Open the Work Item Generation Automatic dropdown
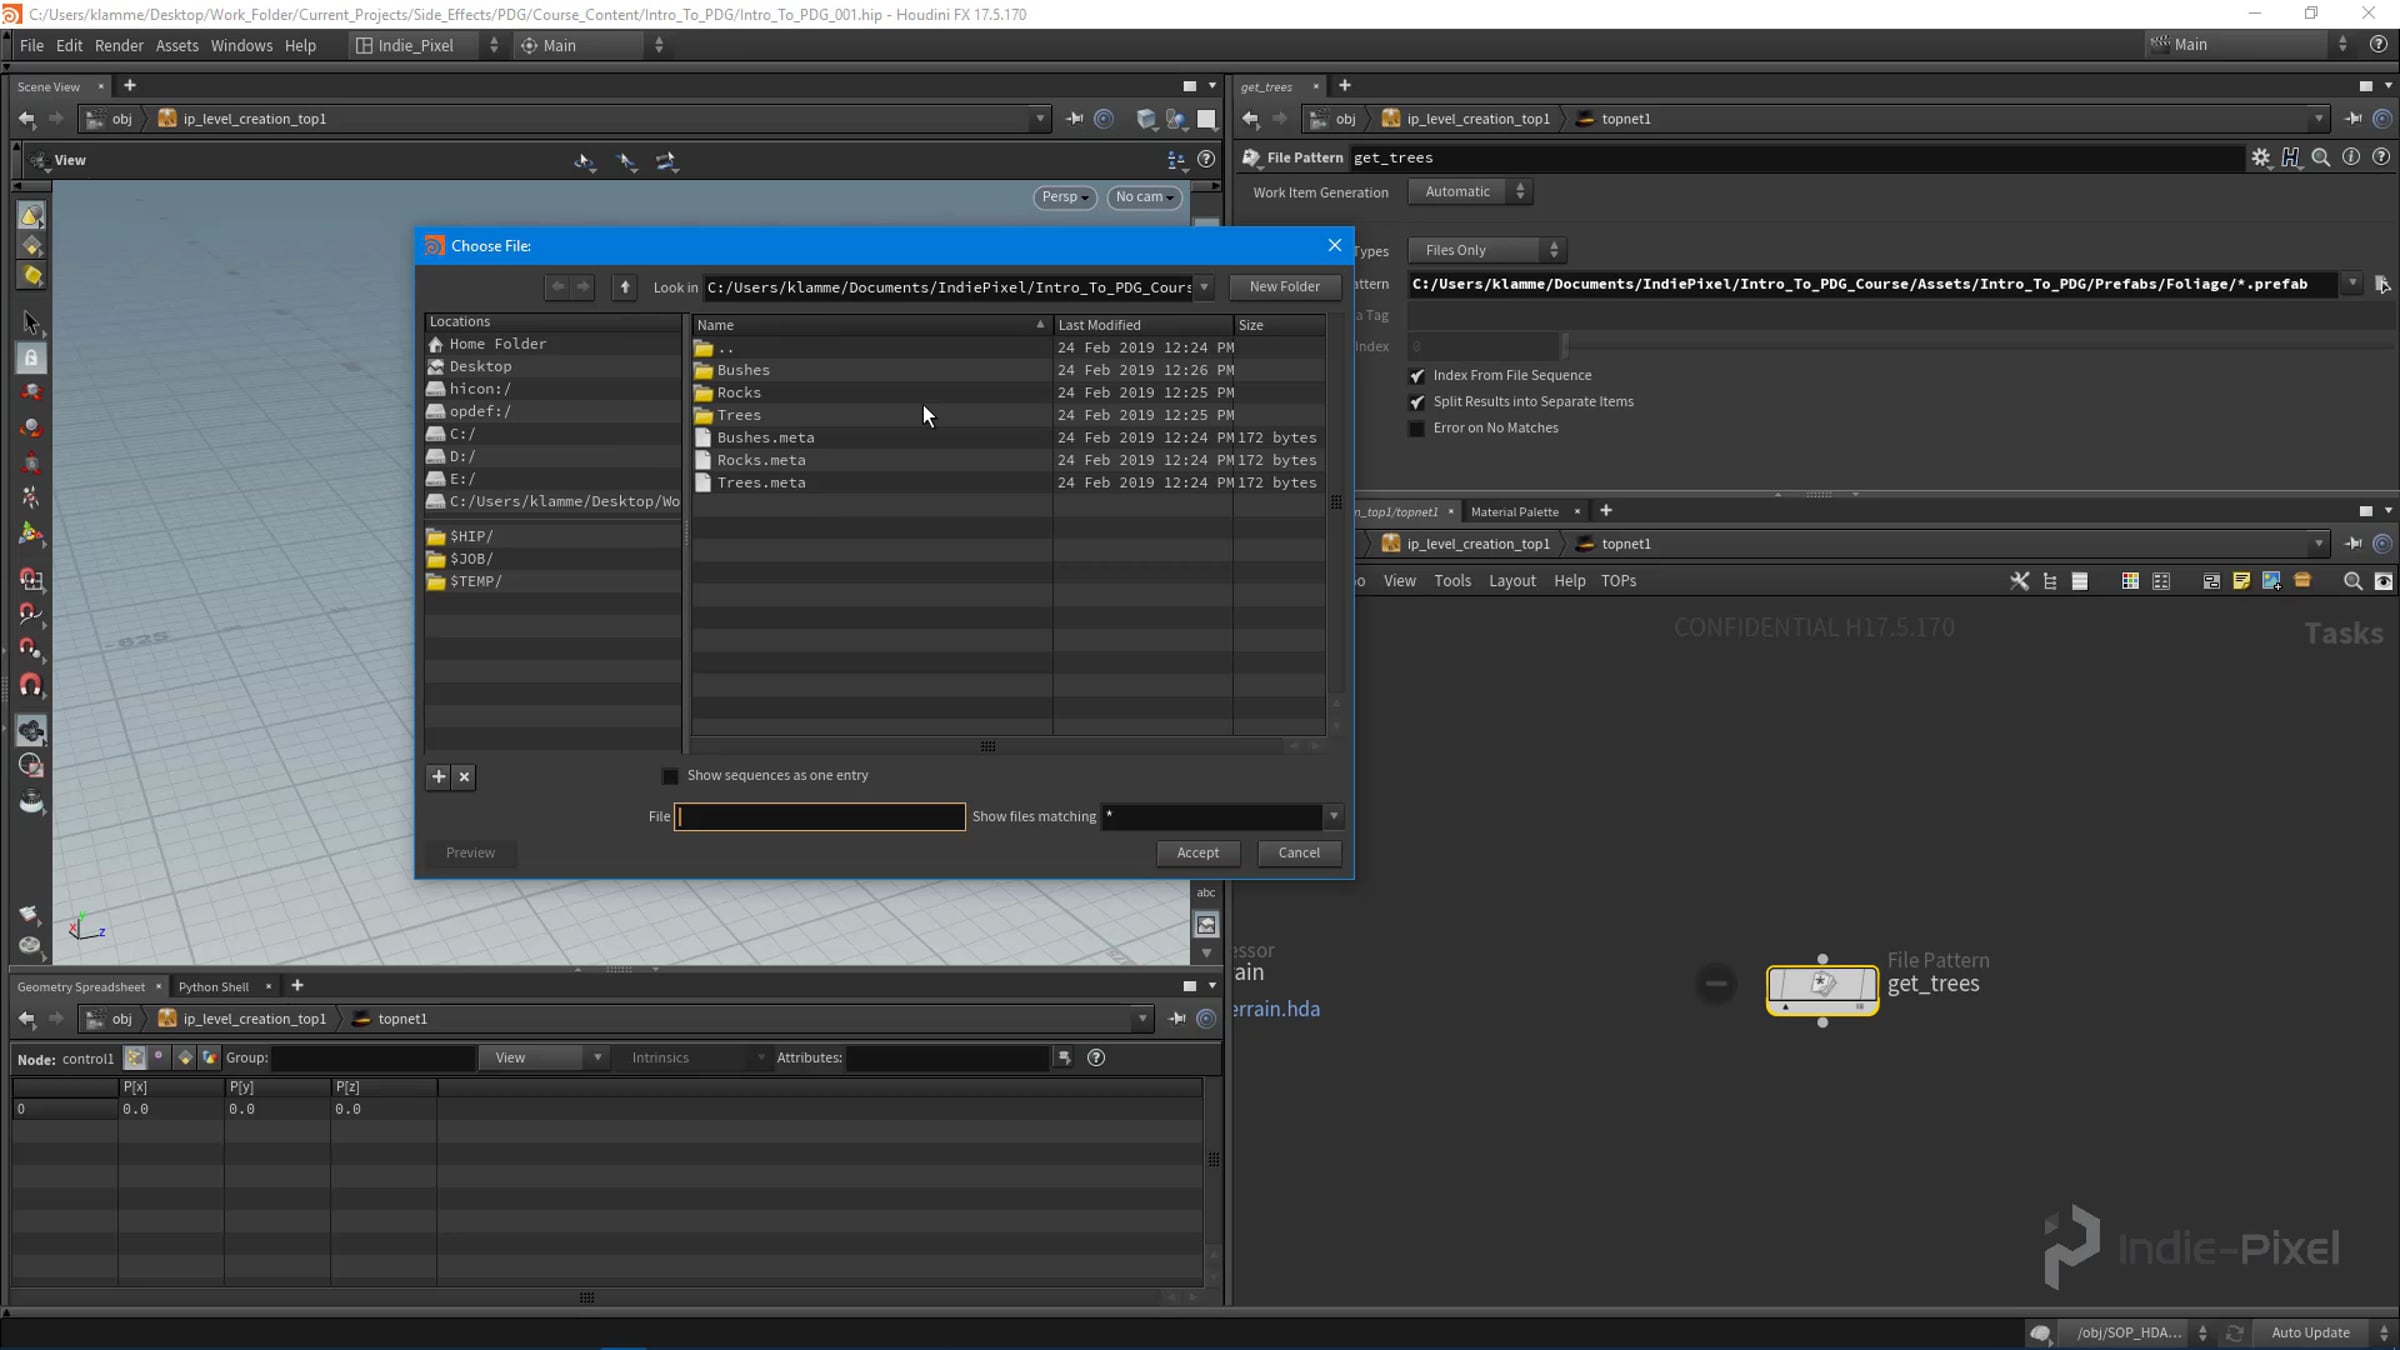The height and width of the screenshot is (1350, 2400). point(1470,192)
